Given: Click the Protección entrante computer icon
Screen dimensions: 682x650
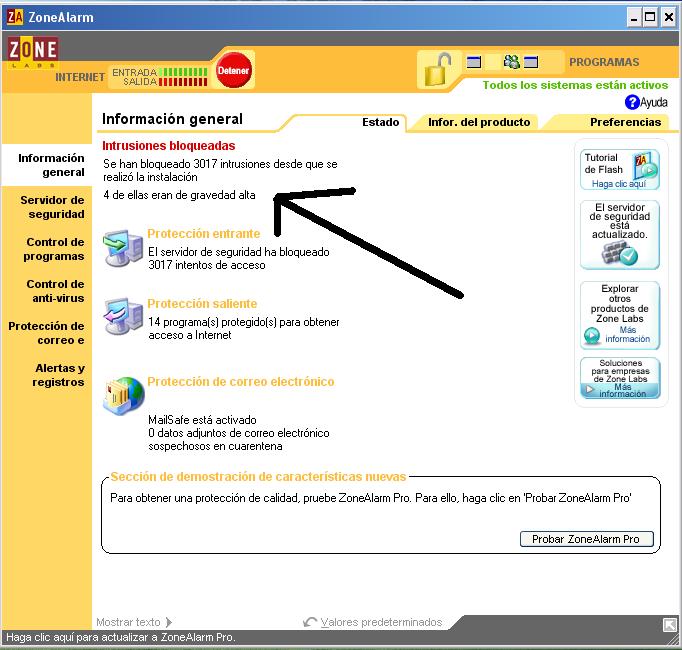Looking at the screenshot, I should click(123, 248).
